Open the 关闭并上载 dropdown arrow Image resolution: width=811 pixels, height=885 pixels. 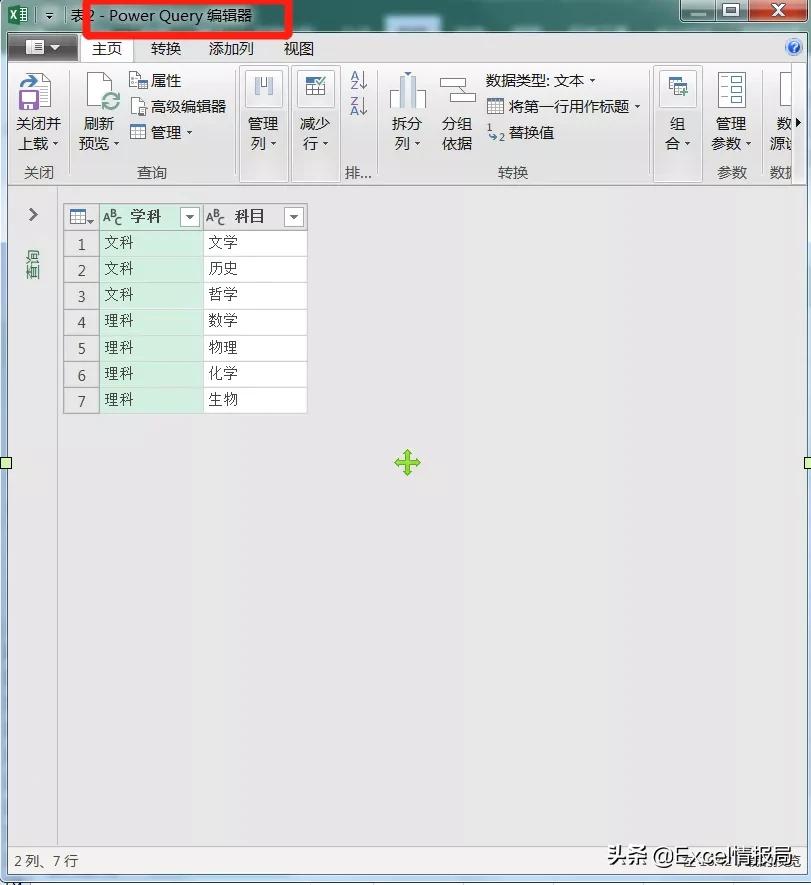pos(55,144)
